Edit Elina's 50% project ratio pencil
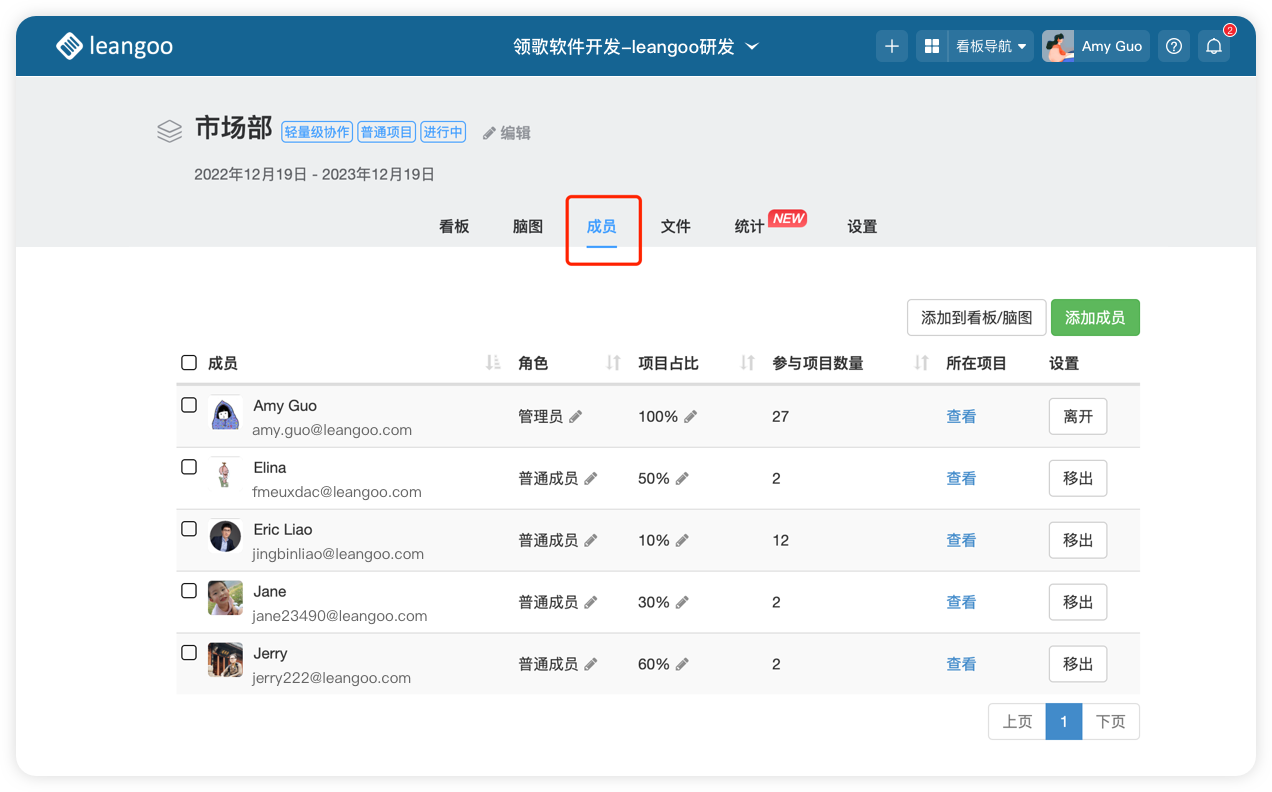 pyautogui.click(x=682, y=479)
